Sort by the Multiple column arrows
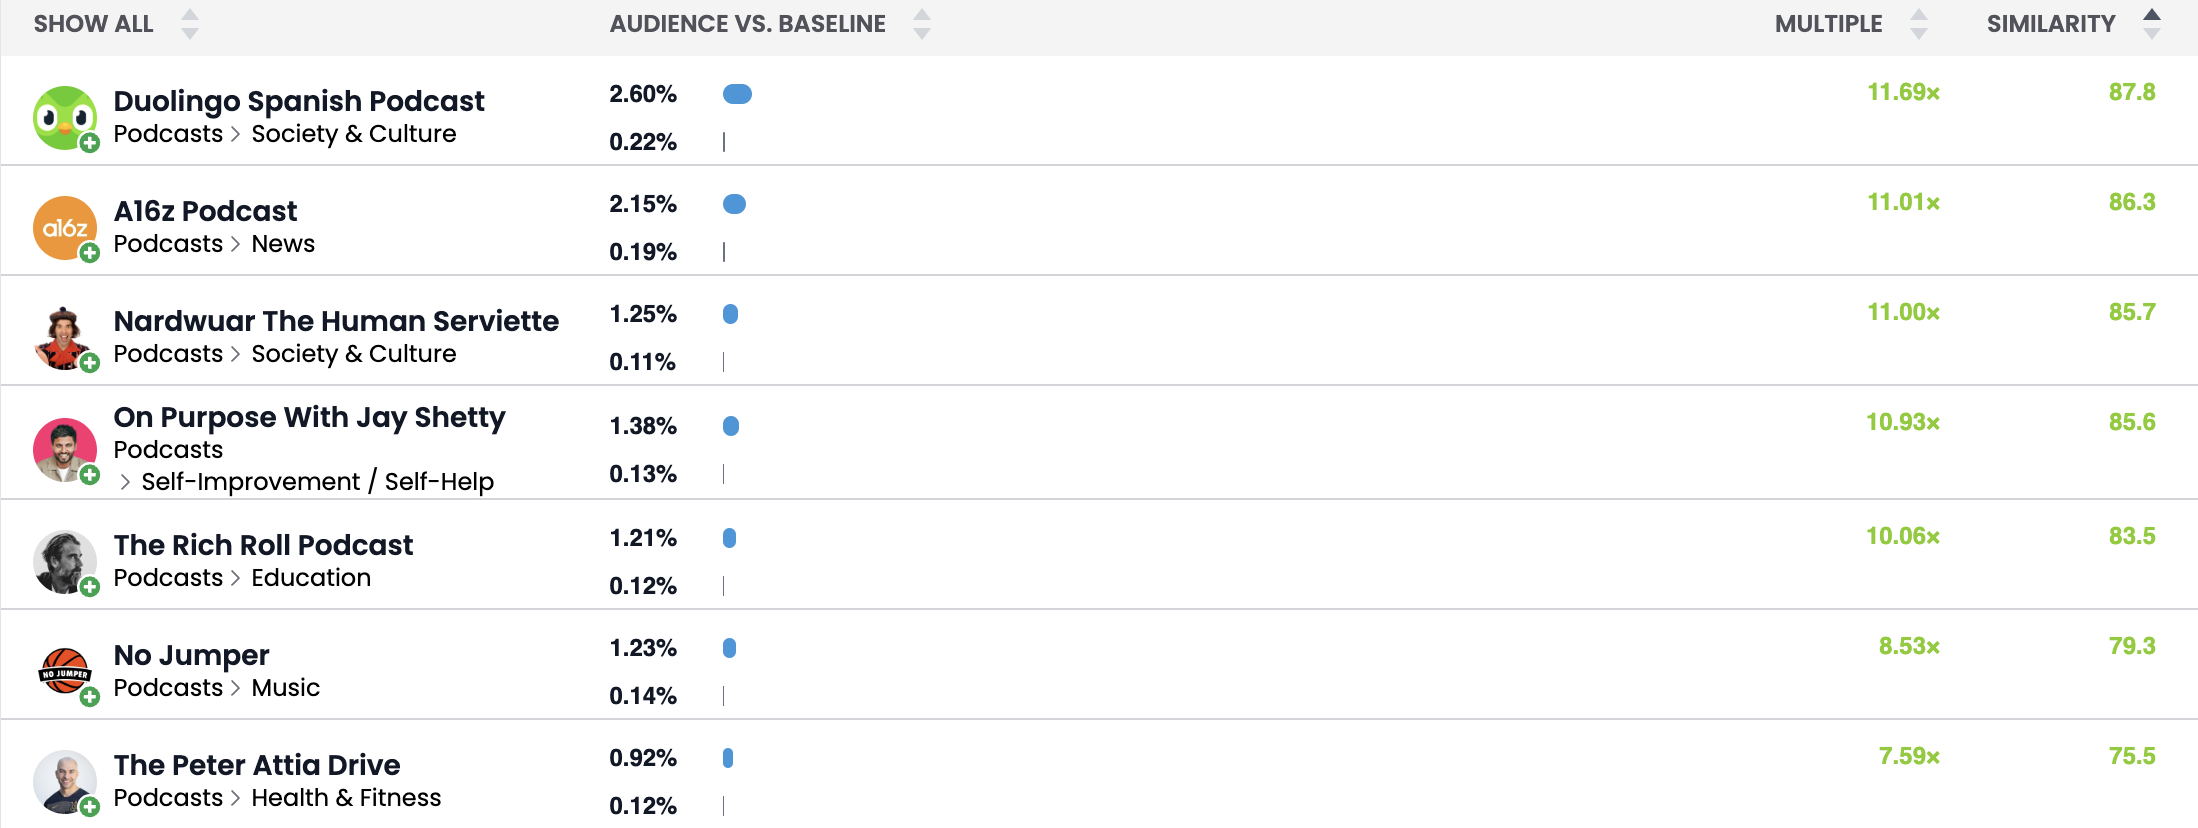Image resolution: width=2198 pixels, height=828 pixels. pyautogui.click(x=1918, y=24)
